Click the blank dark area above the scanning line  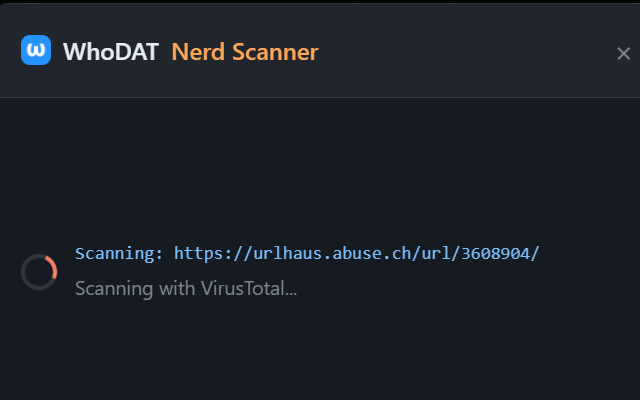click(320, 170)
